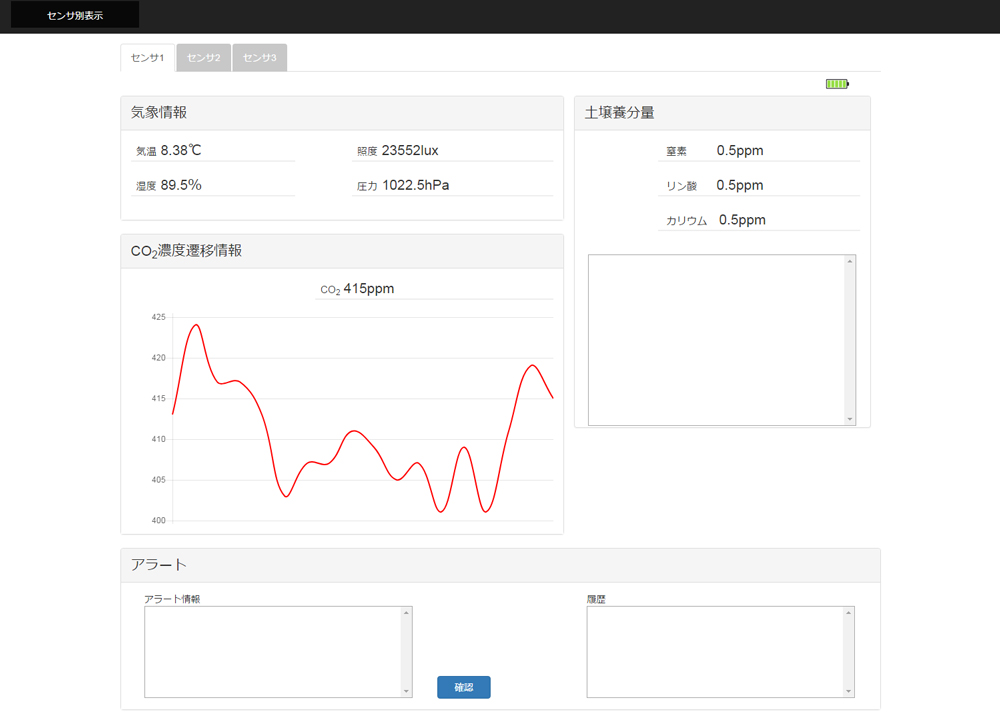Focus the text box under 土壌養分量

[x=715, y=340]
